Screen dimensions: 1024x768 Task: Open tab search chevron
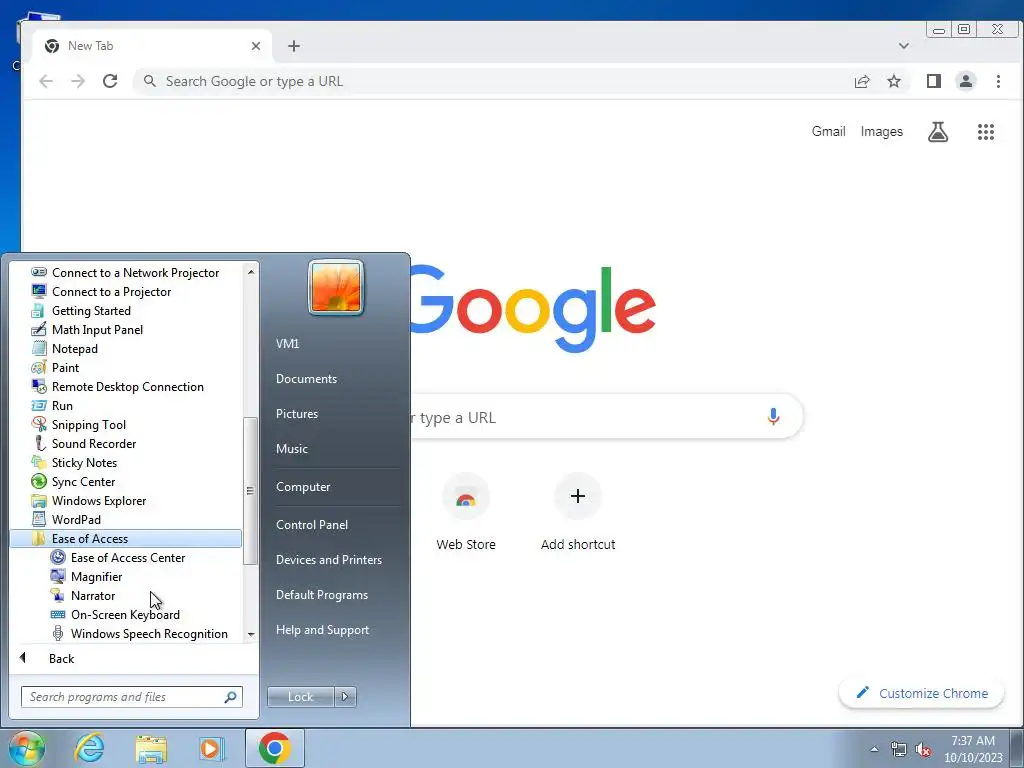[904, 46]
